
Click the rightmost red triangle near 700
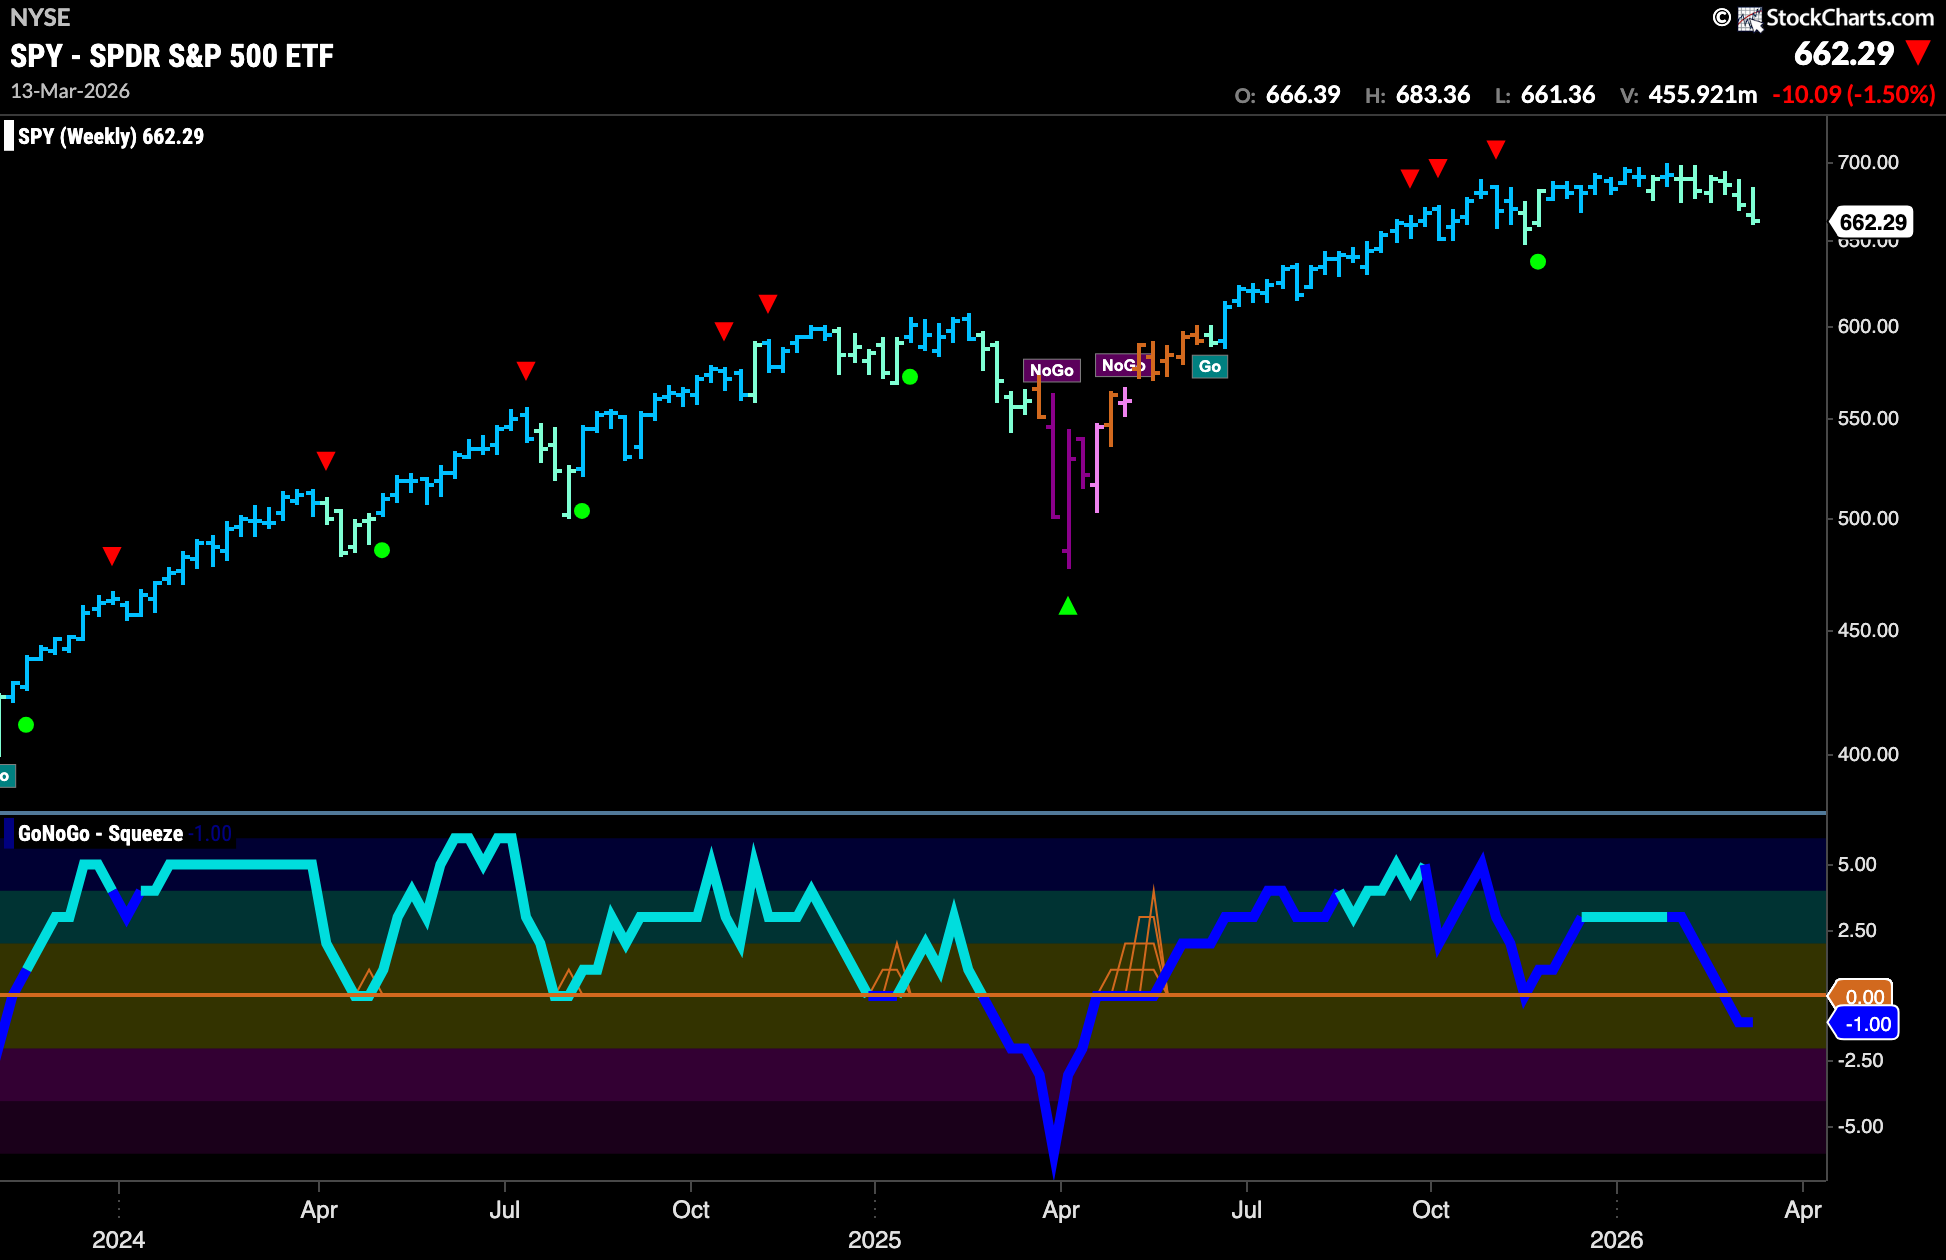coord(1496,149)
